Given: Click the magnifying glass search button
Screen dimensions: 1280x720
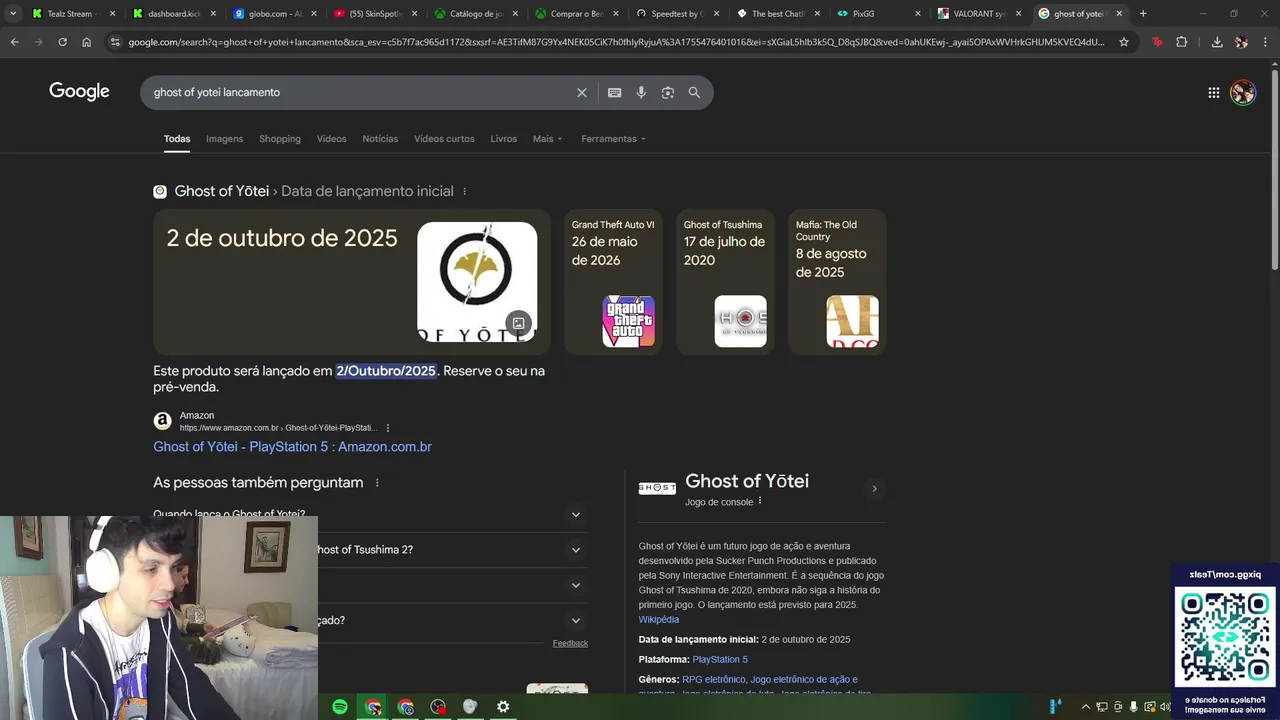Looking at the screenshot, I should pos(694,92).
